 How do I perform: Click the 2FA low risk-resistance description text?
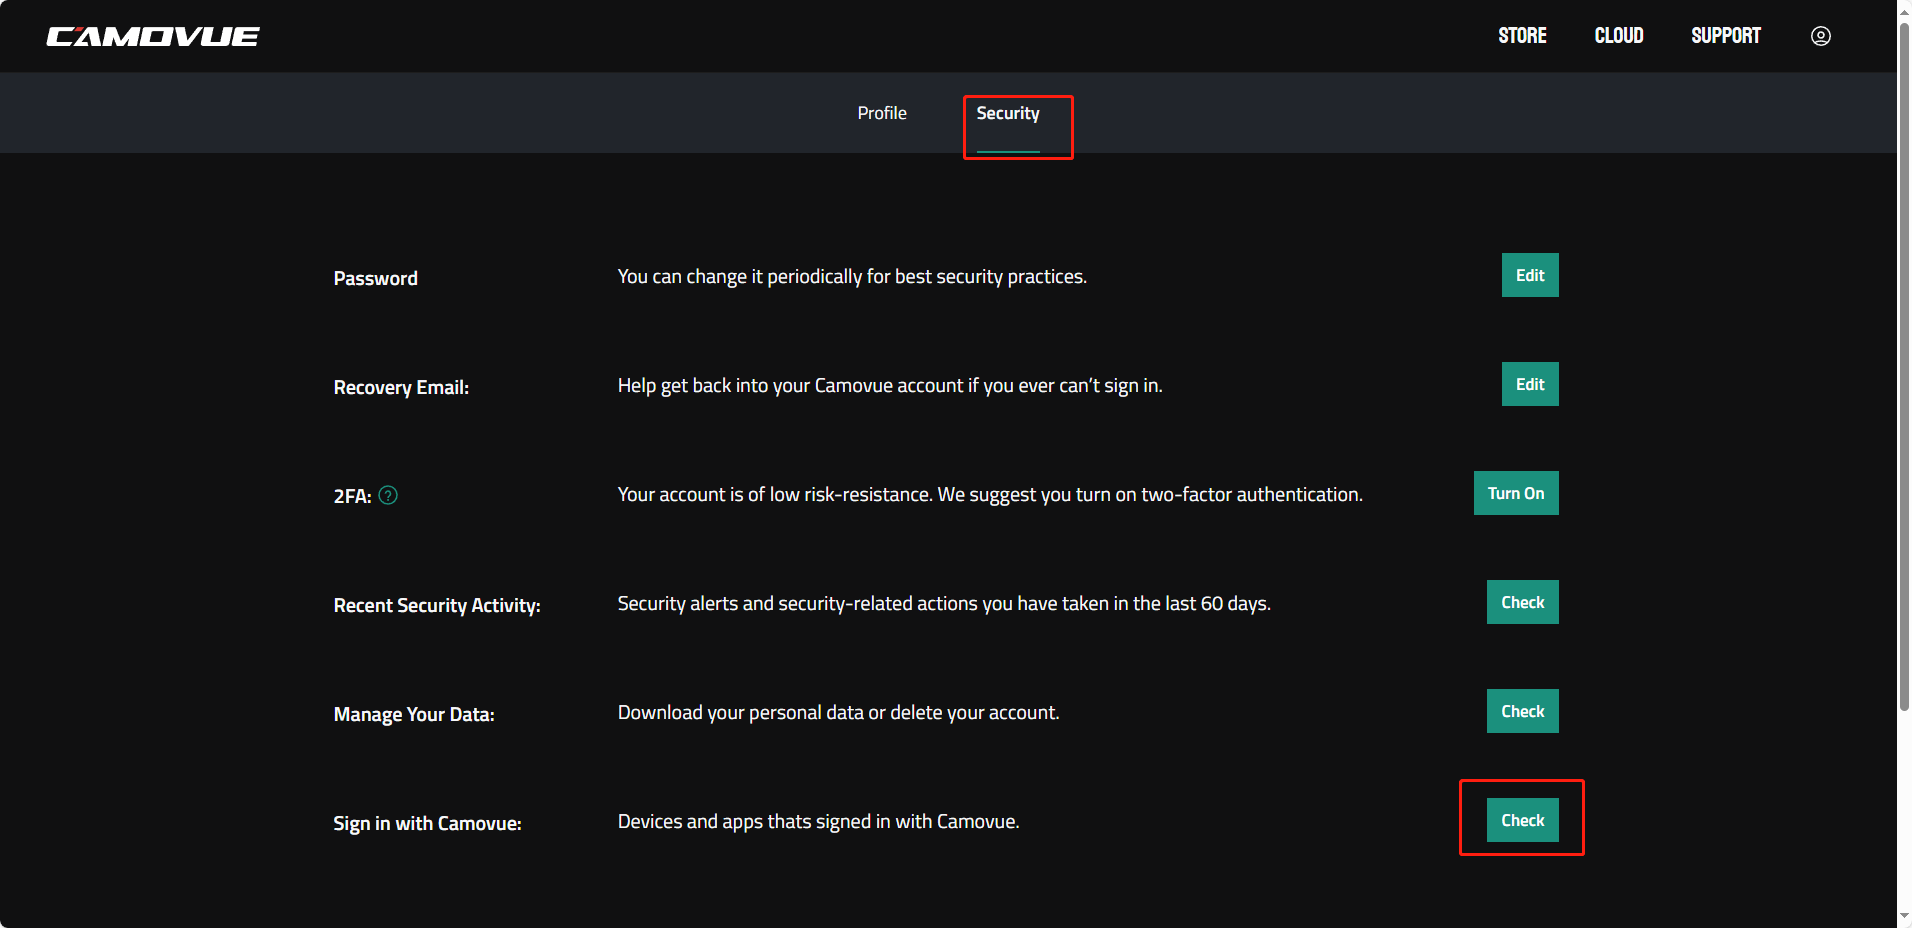pos(989,495)
